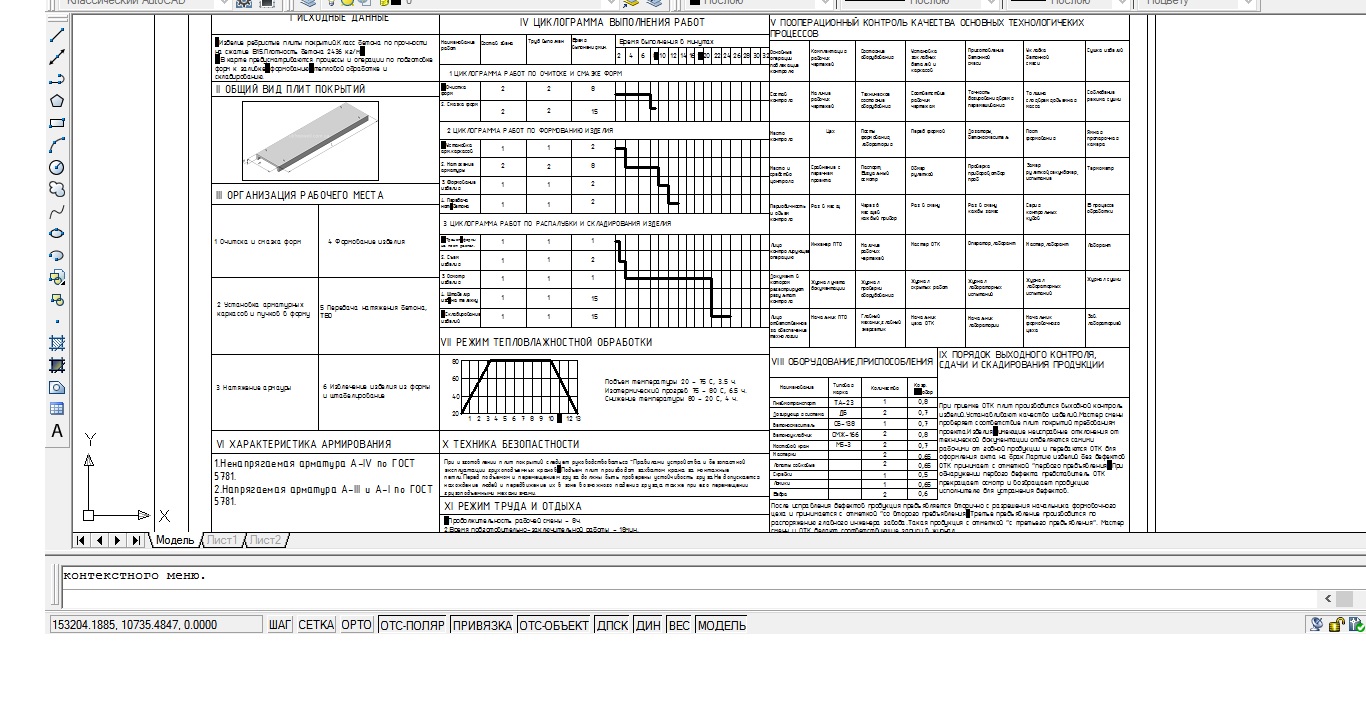Select the Arc tool
Screen dimensions: 1366x728
tap(57, 145)
